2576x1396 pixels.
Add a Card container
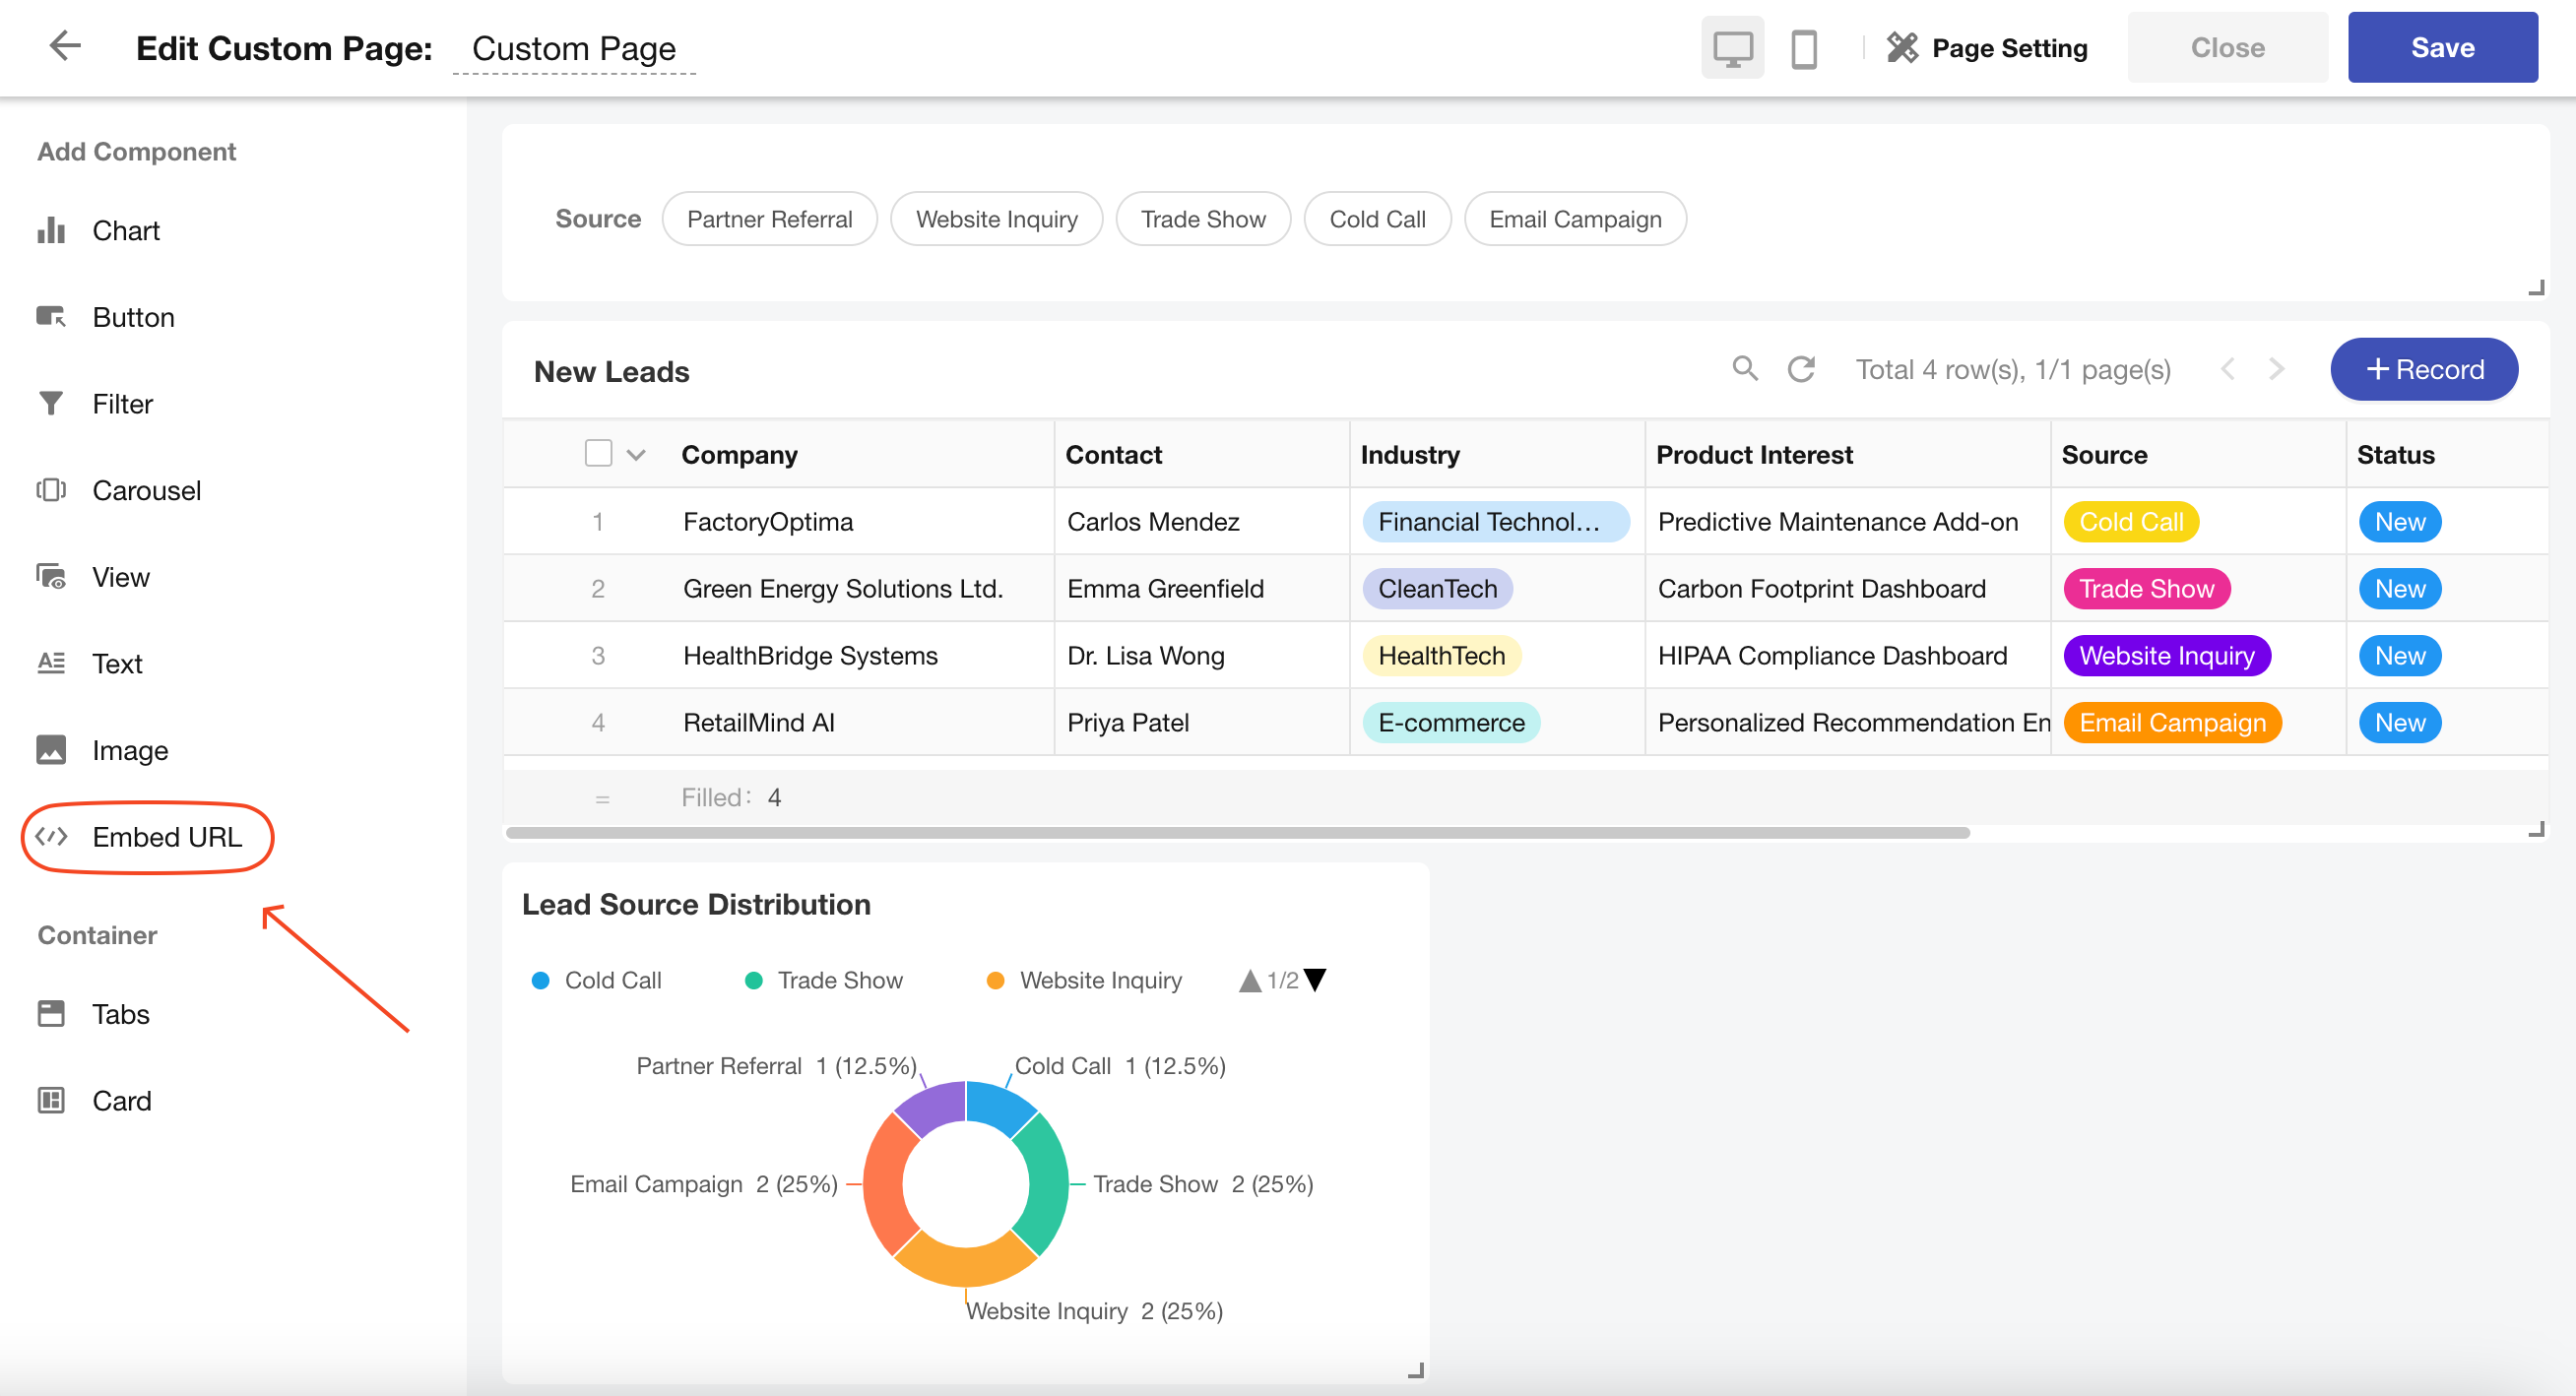click(121, 1101)
